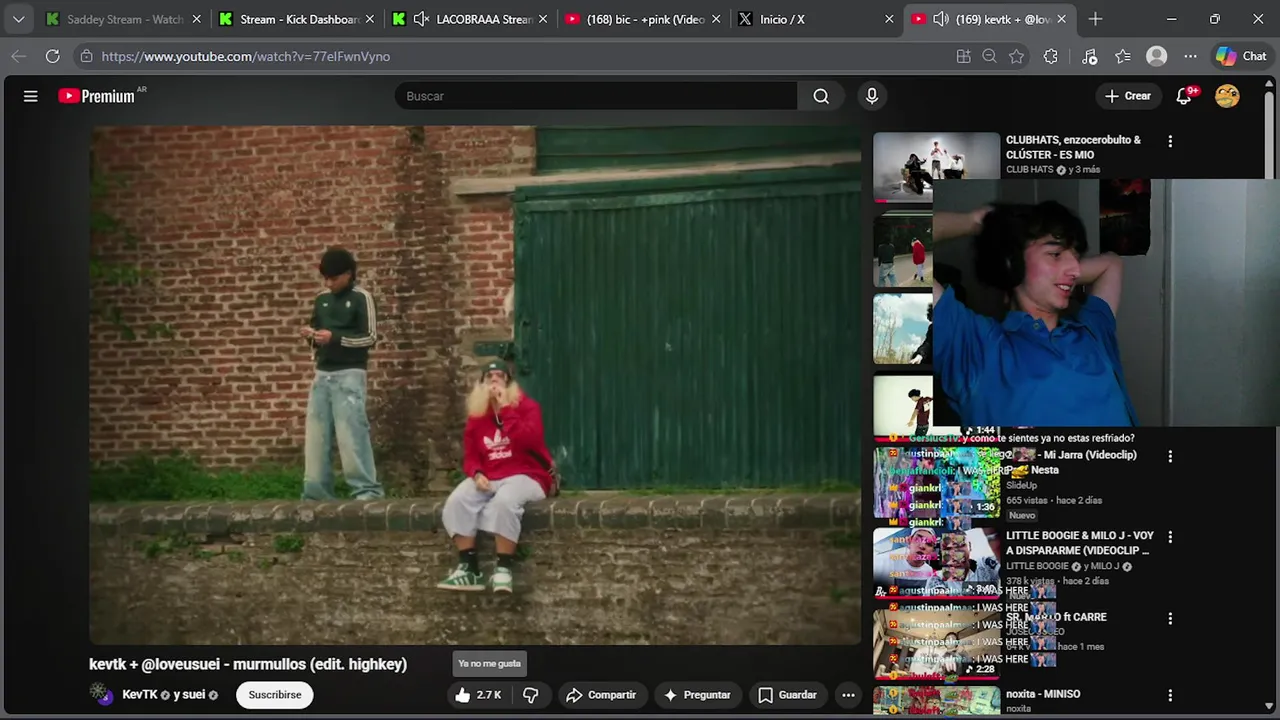Open browser extensions puzzle icon
The image size is (1280, 720).
pos(1050,57)
